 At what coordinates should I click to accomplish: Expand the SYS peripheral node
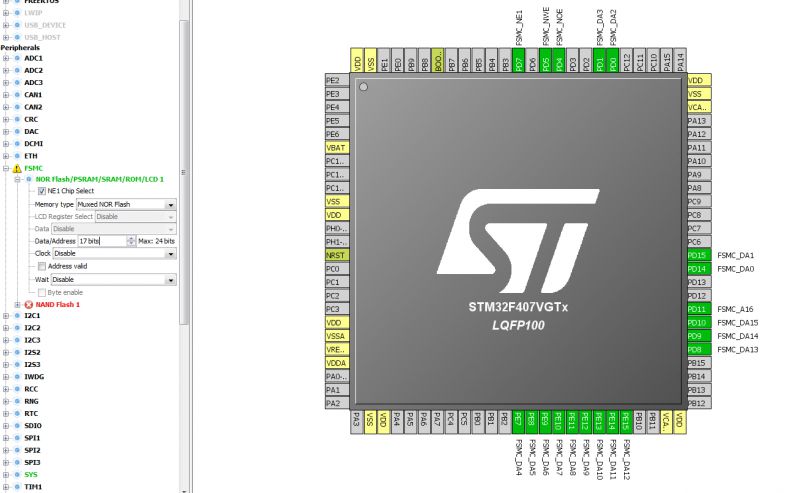(x=6, y=475)
